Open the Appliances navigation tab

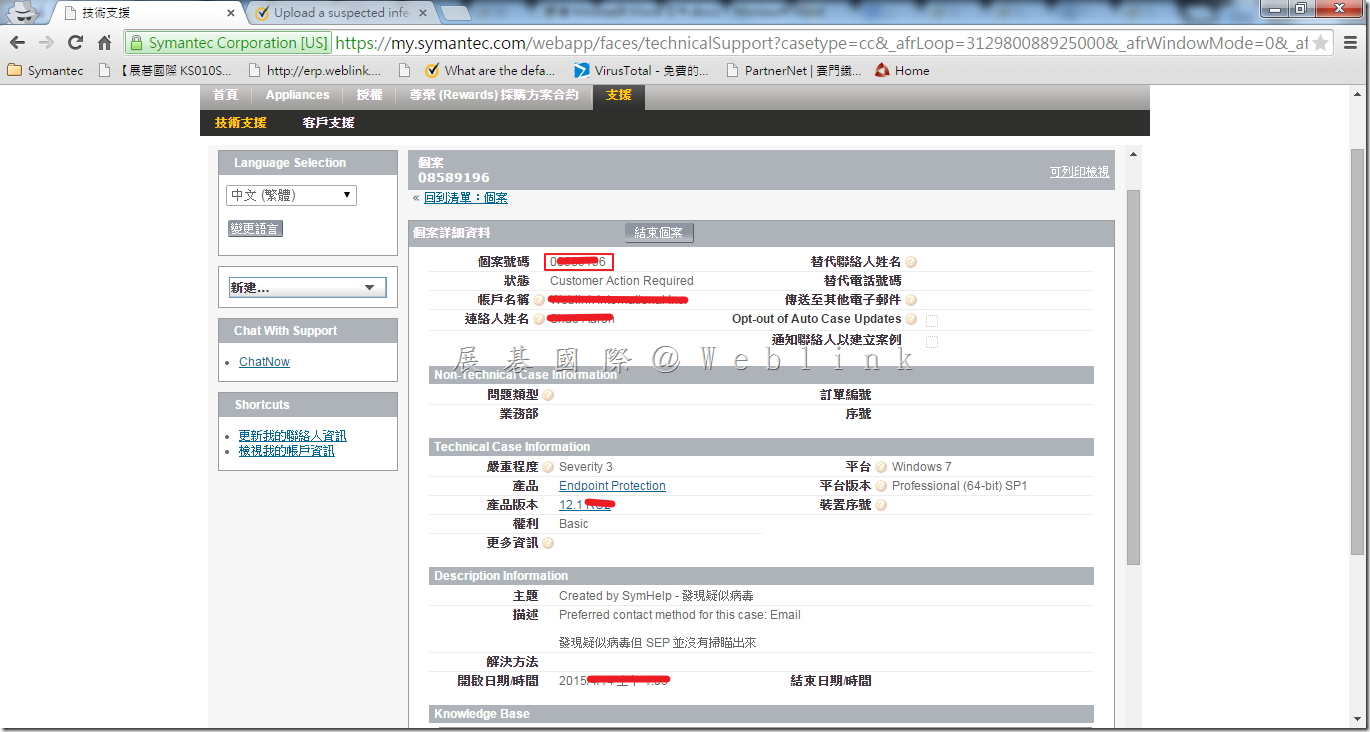tap(297, 95)
